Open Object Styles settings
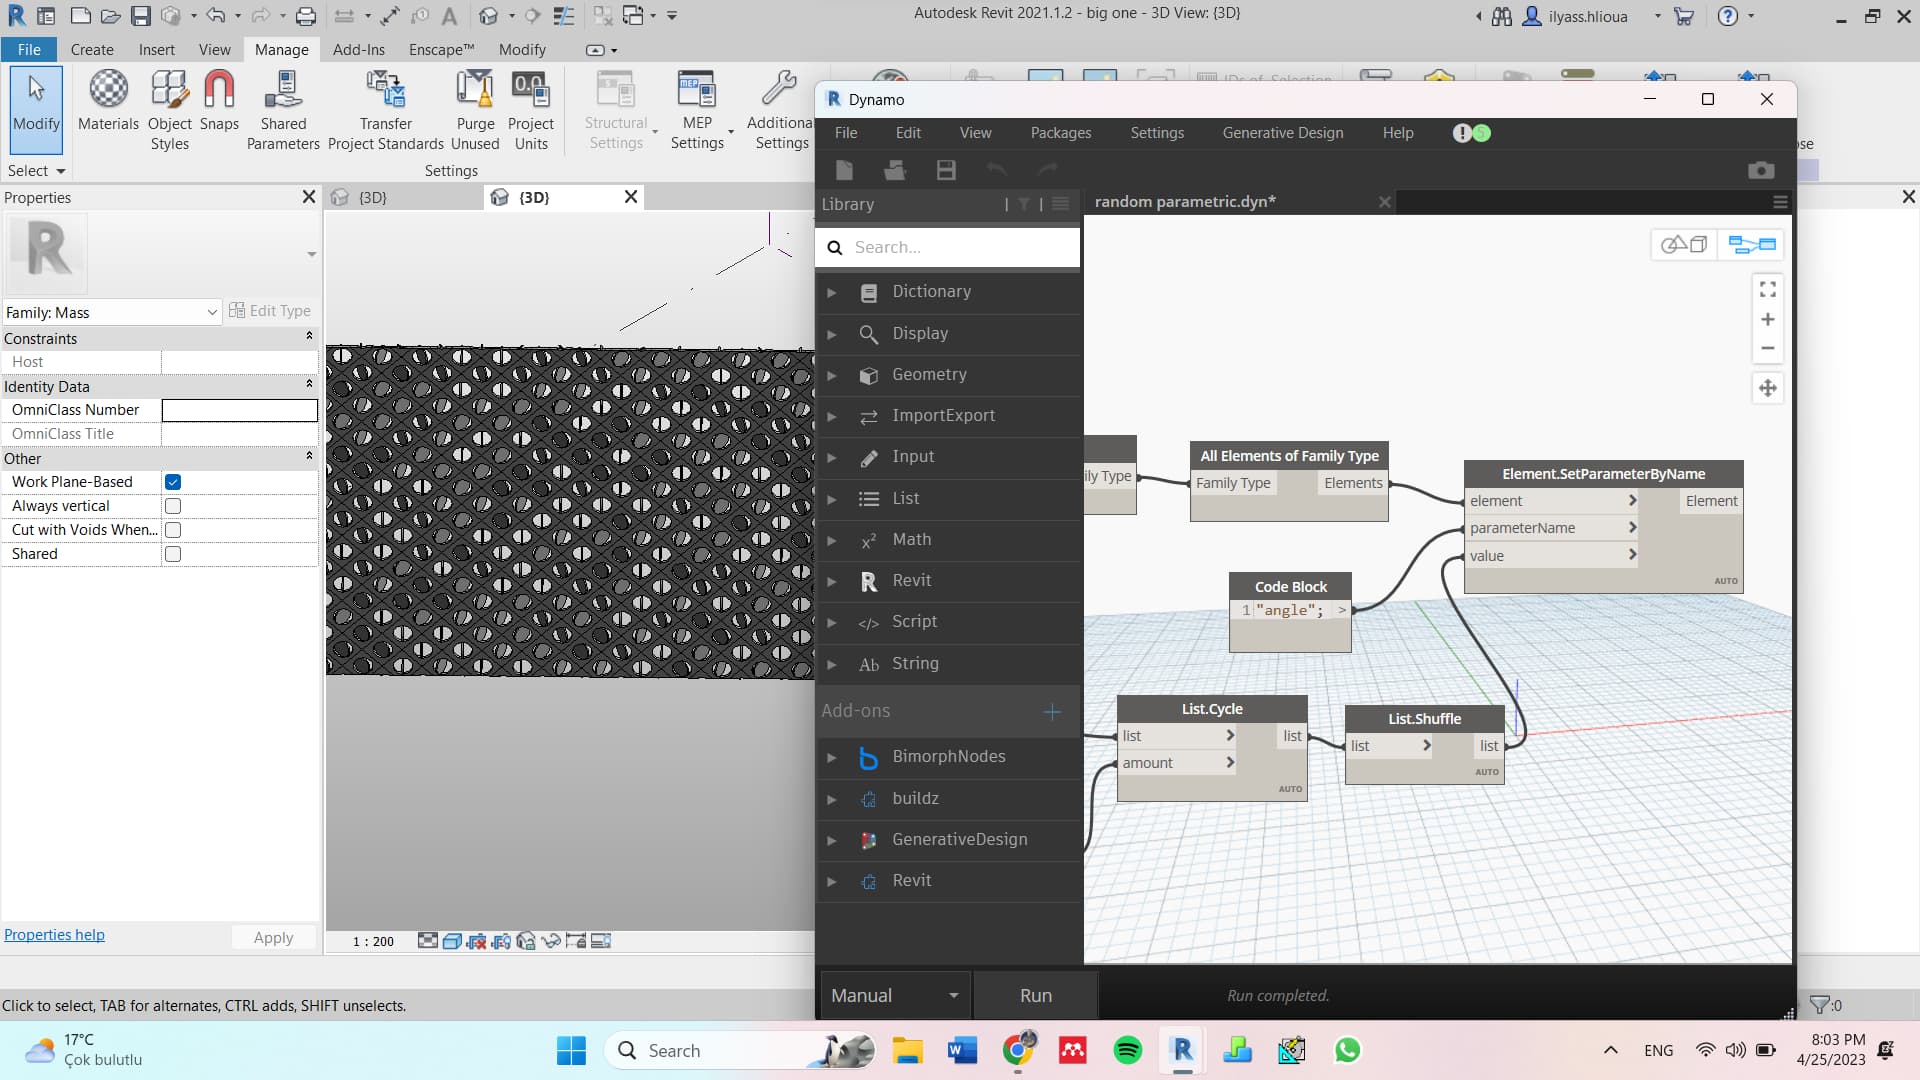This screenshot has width=1920, height=1080. coord(169,110)
